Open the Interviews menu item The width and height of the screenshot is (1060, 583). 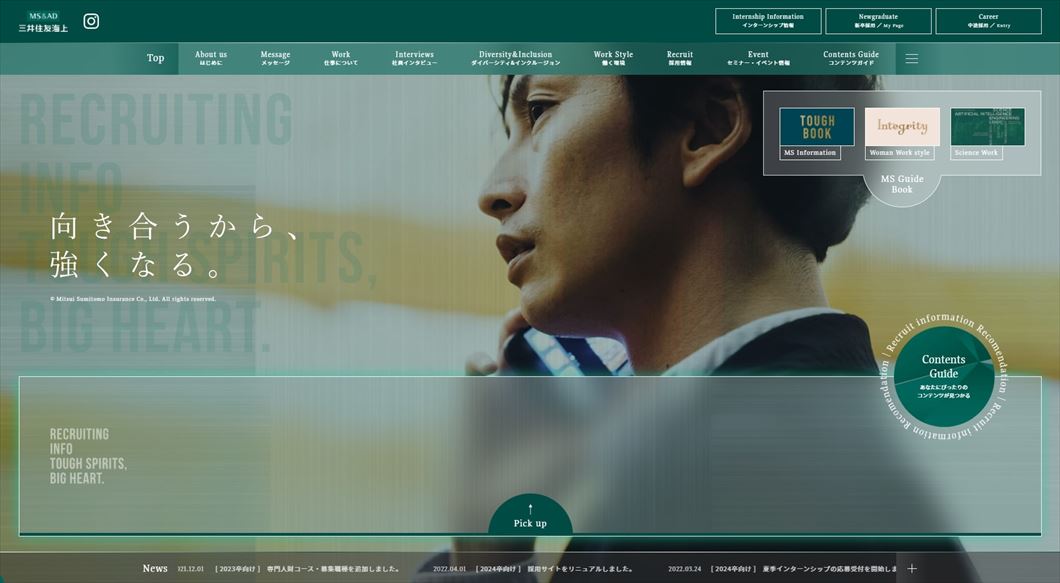pos(414,58)
